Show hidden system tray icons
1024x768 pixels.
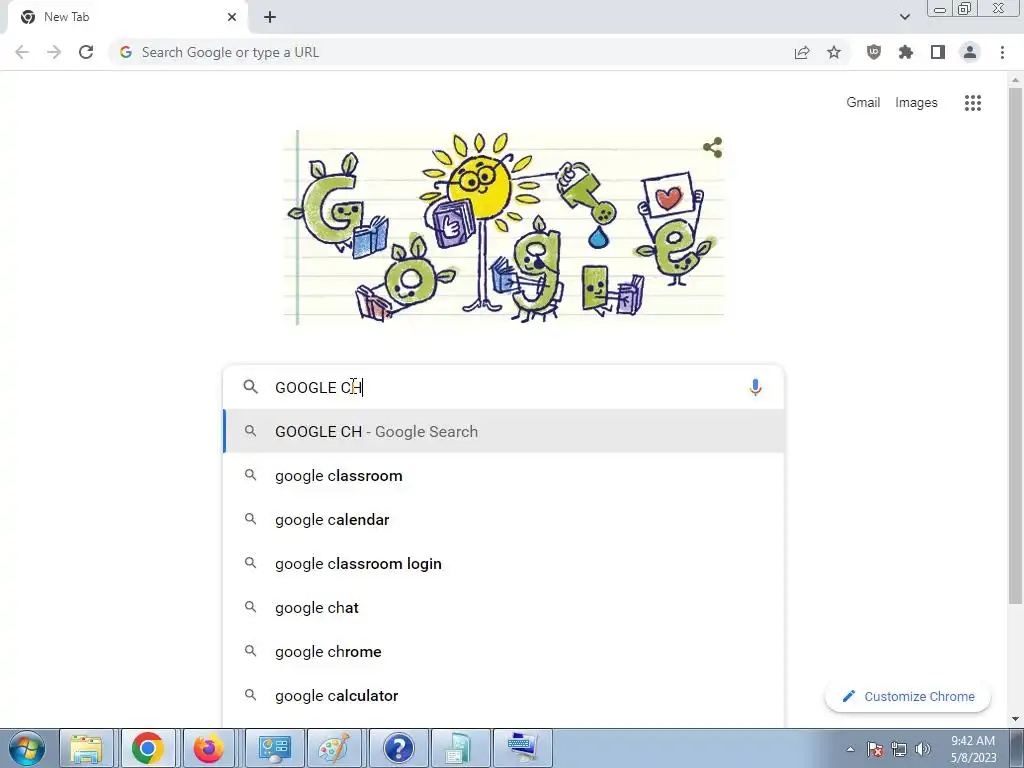tap(850, 749)
